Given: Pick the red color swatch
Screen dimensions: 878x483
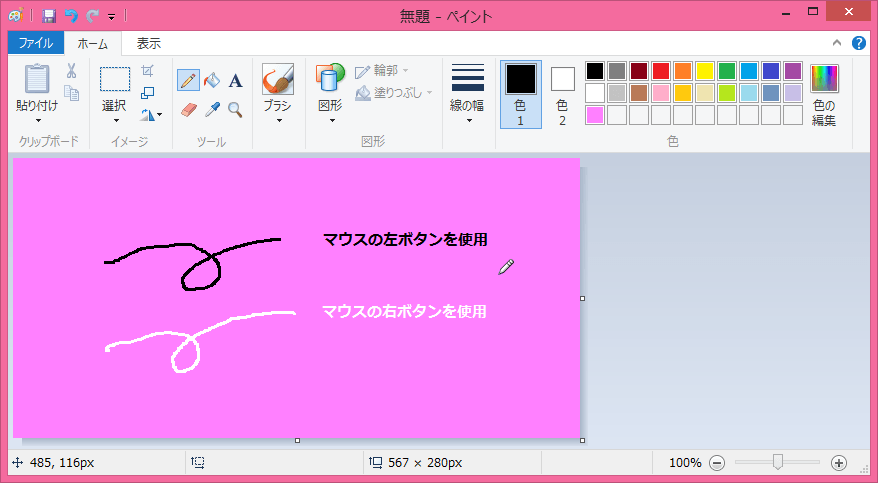Looking at the screenshot, I should [661, 71].
